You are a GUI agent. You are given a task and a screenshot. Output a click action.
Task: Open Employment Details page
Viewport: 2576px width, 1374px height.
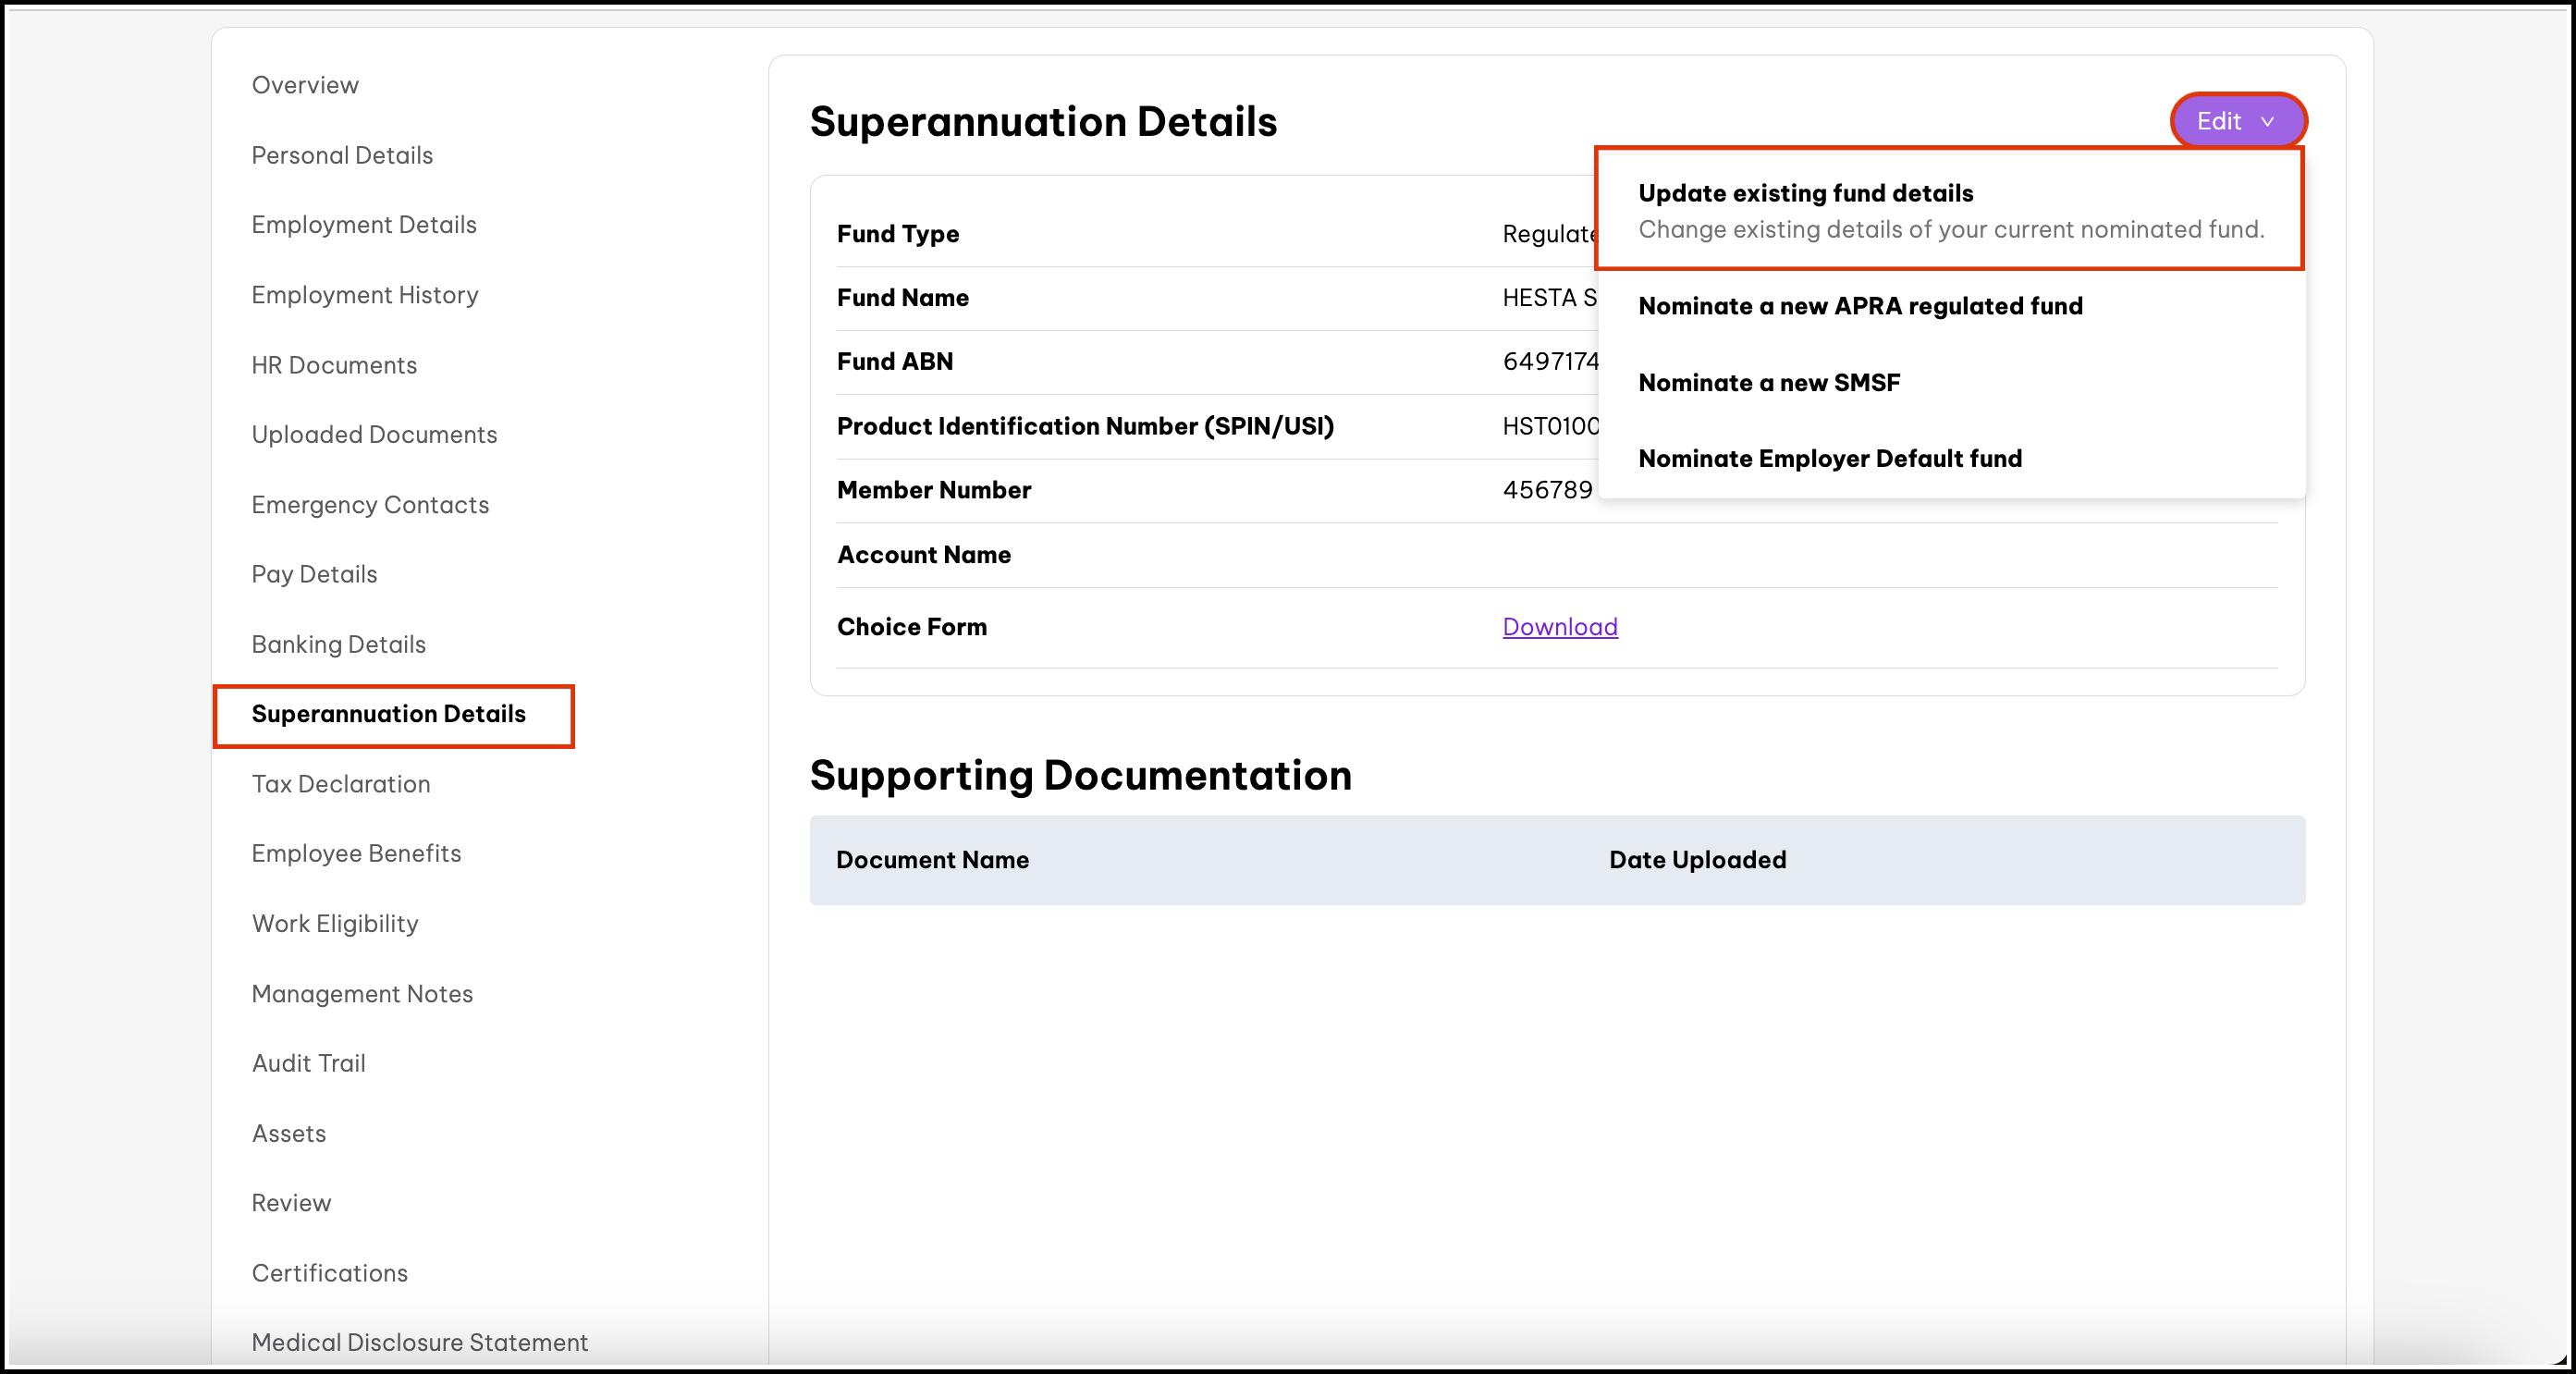pos(364,225)
